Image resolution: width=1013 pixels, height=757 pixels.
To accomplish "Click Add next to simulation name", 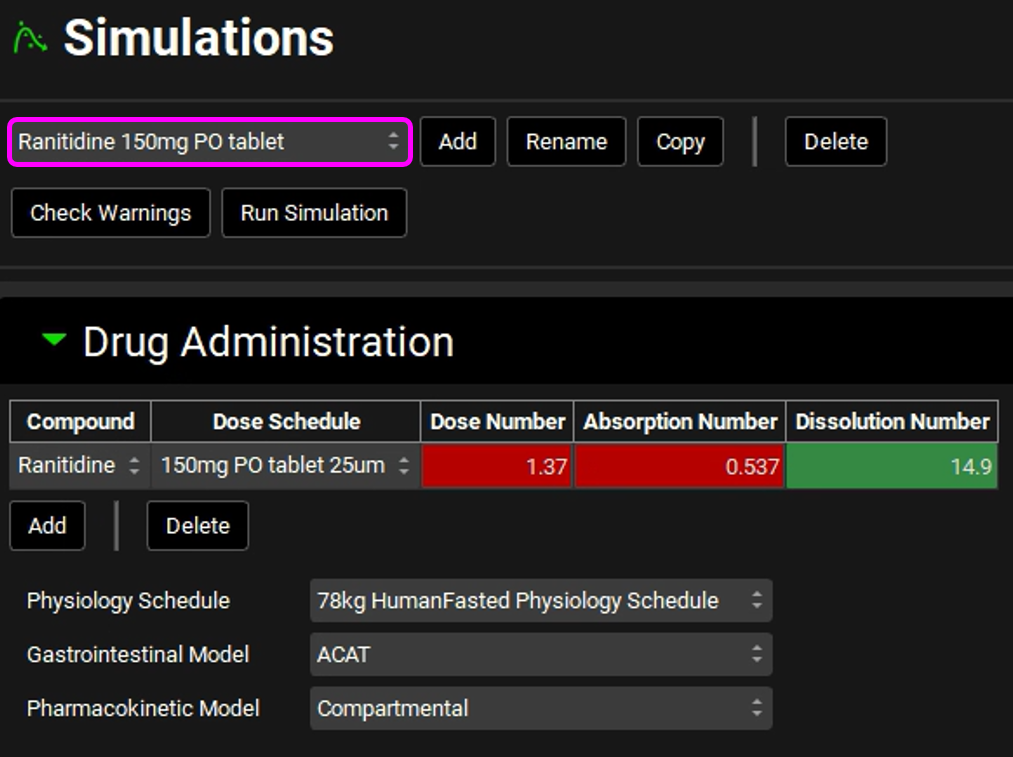I will 457,142.
